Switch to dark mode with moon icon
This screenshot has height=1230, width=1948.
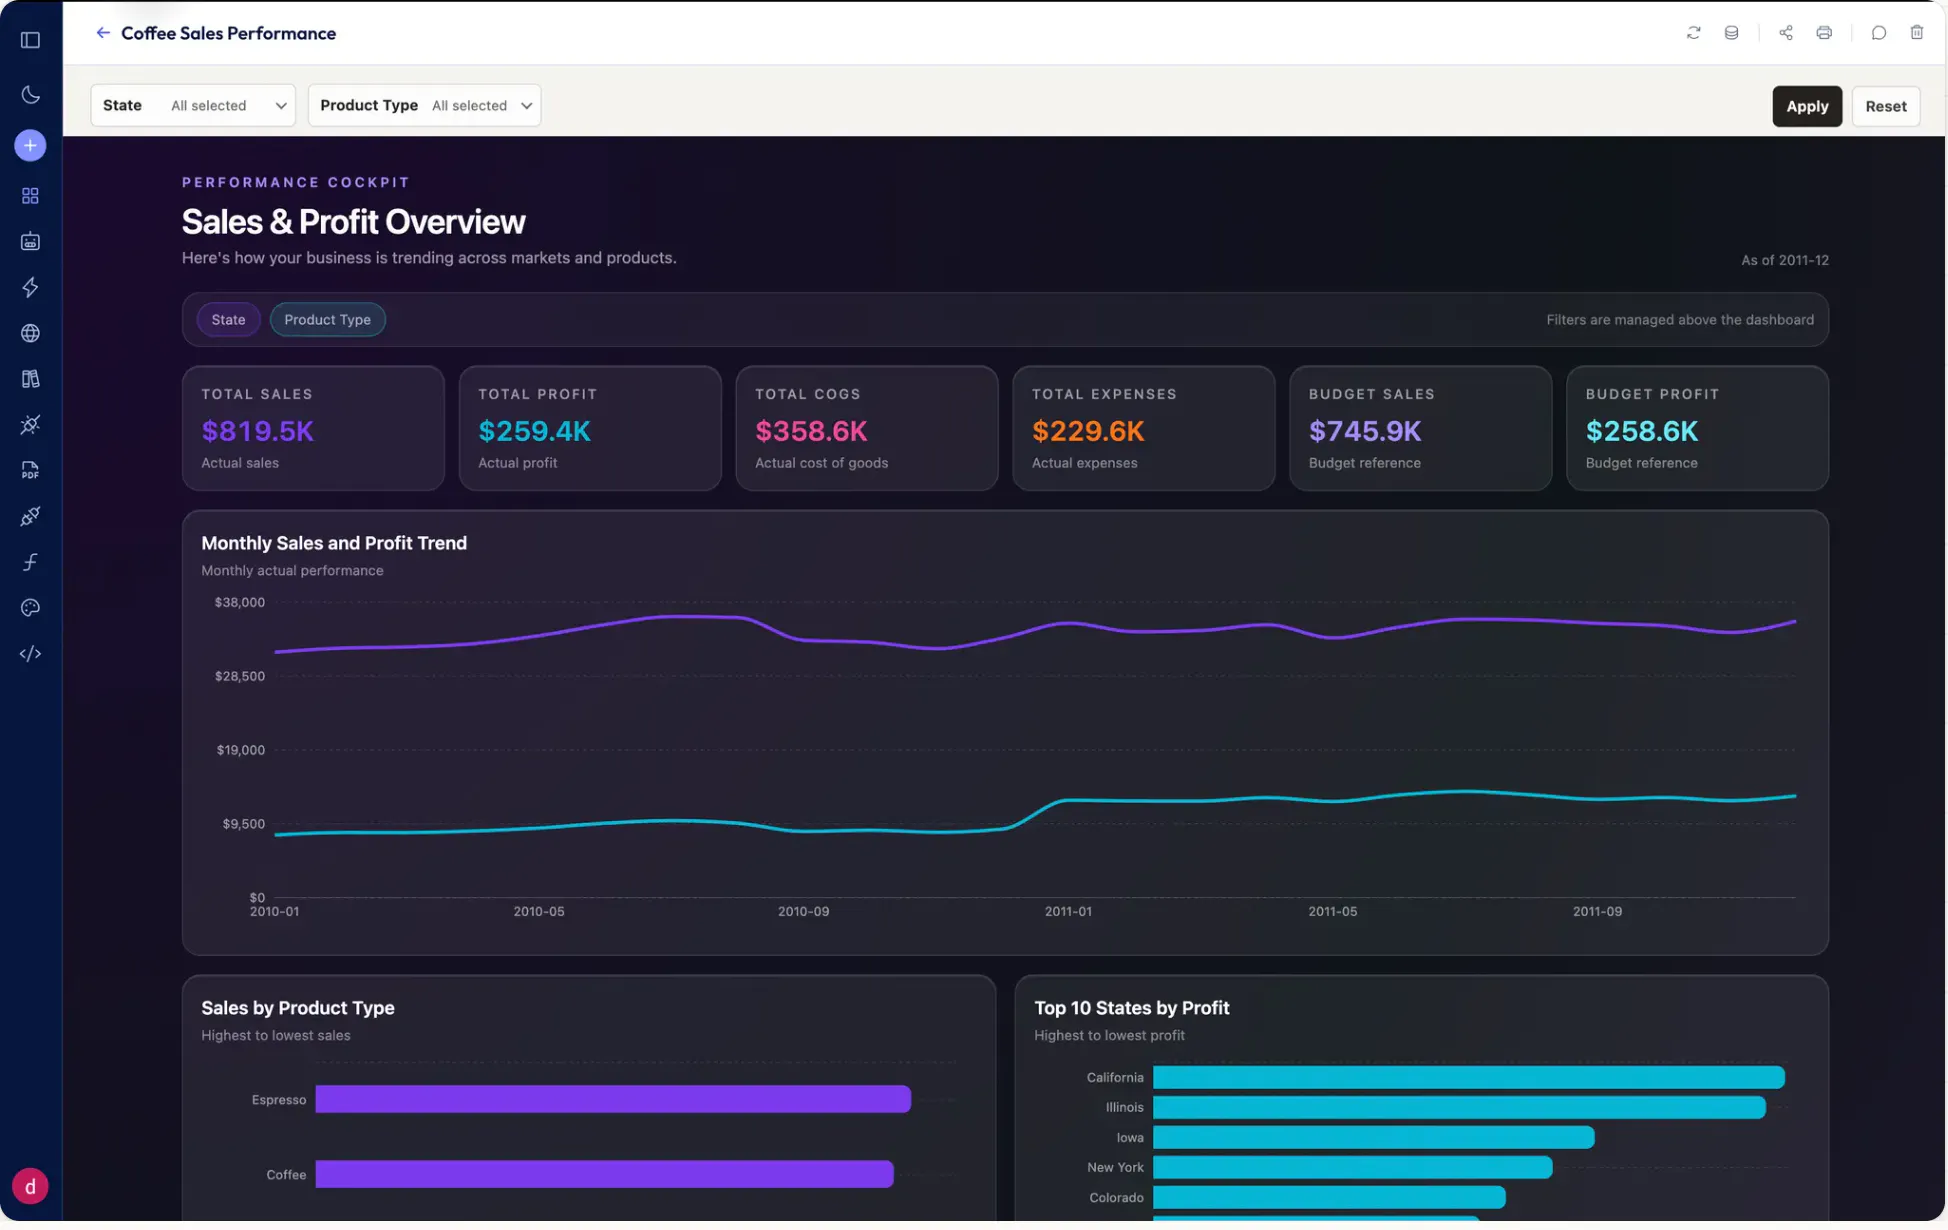click(x=30, y=95)
